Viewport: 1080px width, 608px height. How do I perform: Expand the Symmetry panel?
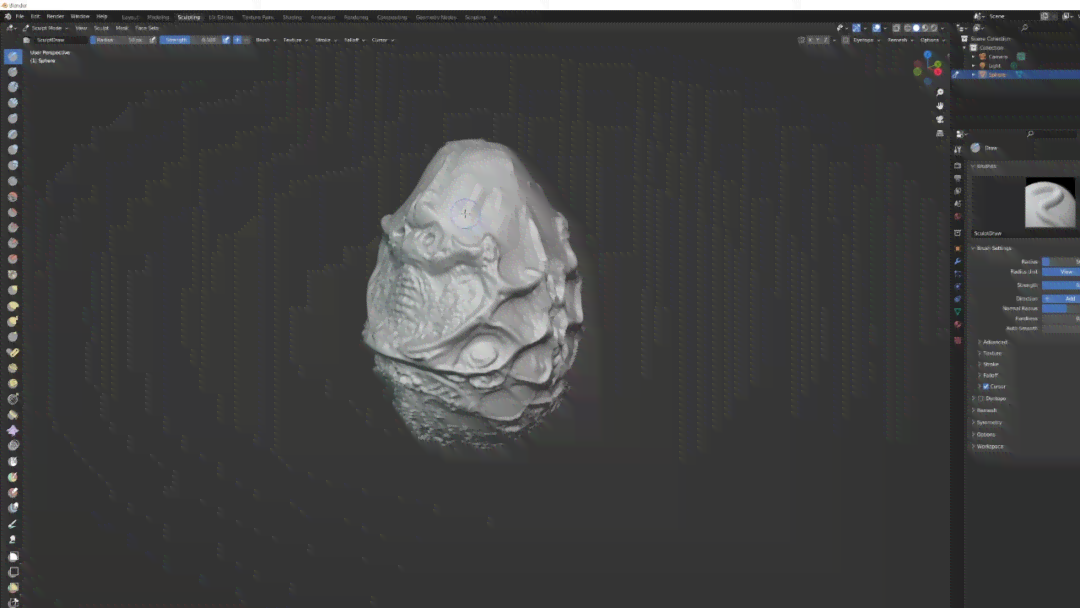pos(987,423)
